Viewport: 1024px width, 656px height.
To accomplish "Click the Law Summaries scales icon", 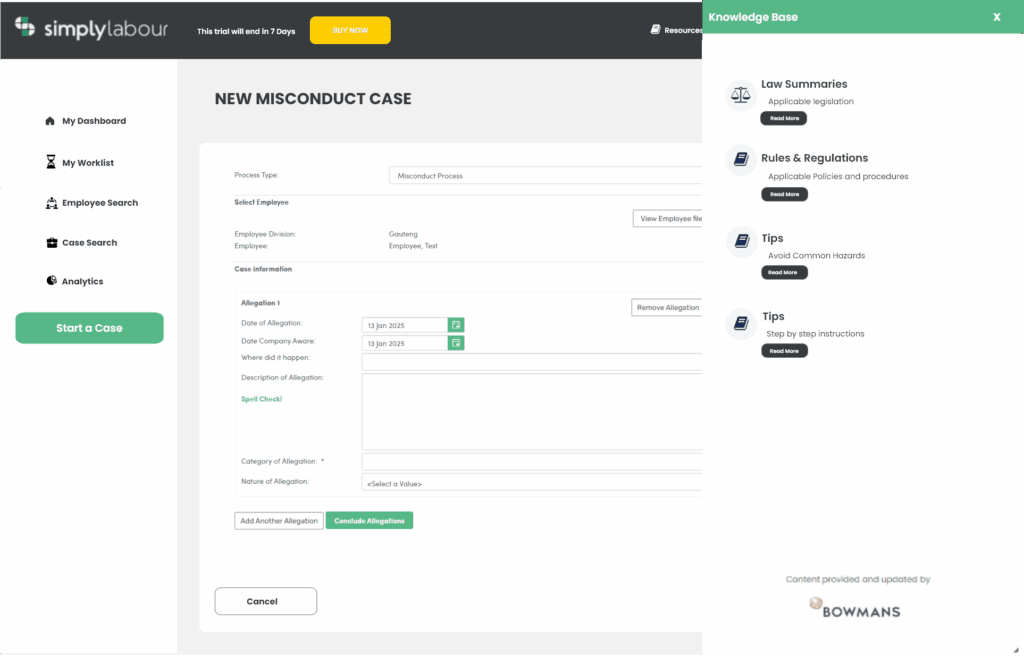I will [740, 95].
